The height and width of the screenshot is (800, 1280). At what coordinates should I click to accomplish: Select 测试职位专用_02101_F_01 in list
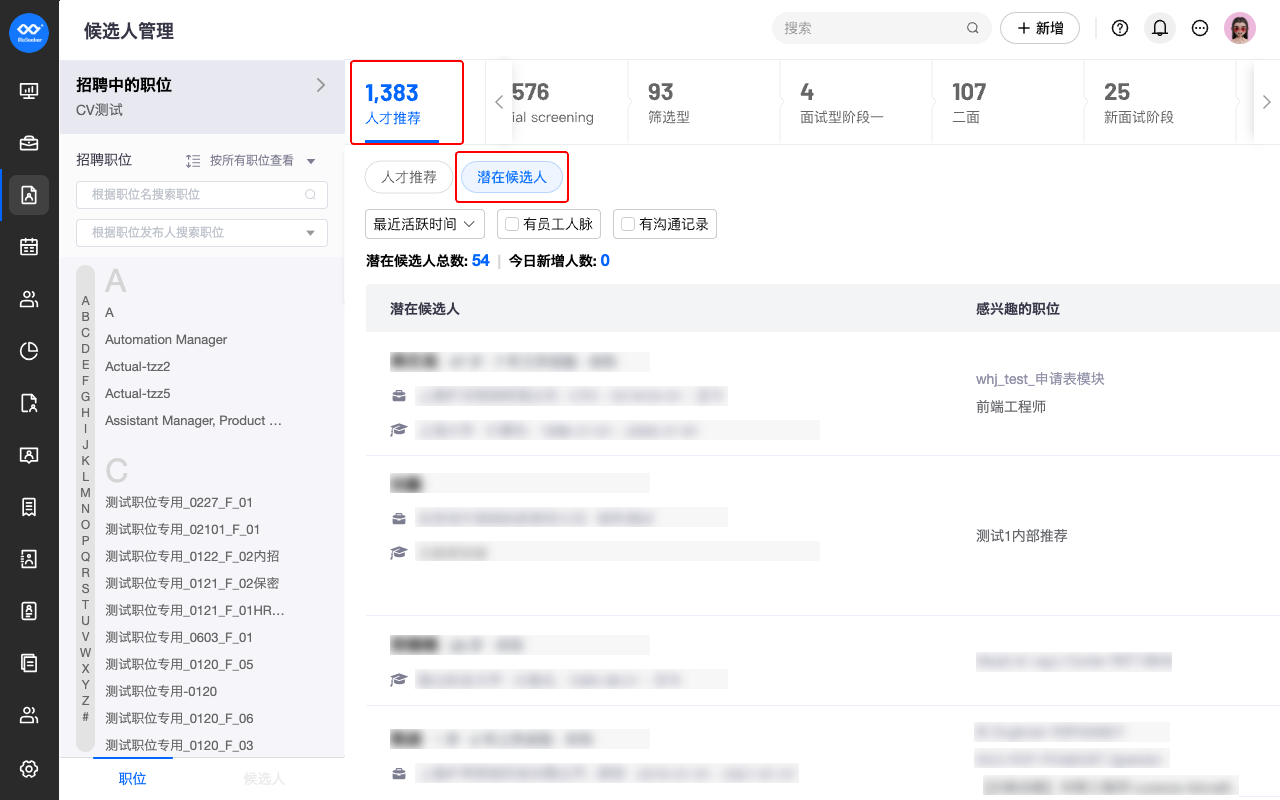(x=183, y=529)
